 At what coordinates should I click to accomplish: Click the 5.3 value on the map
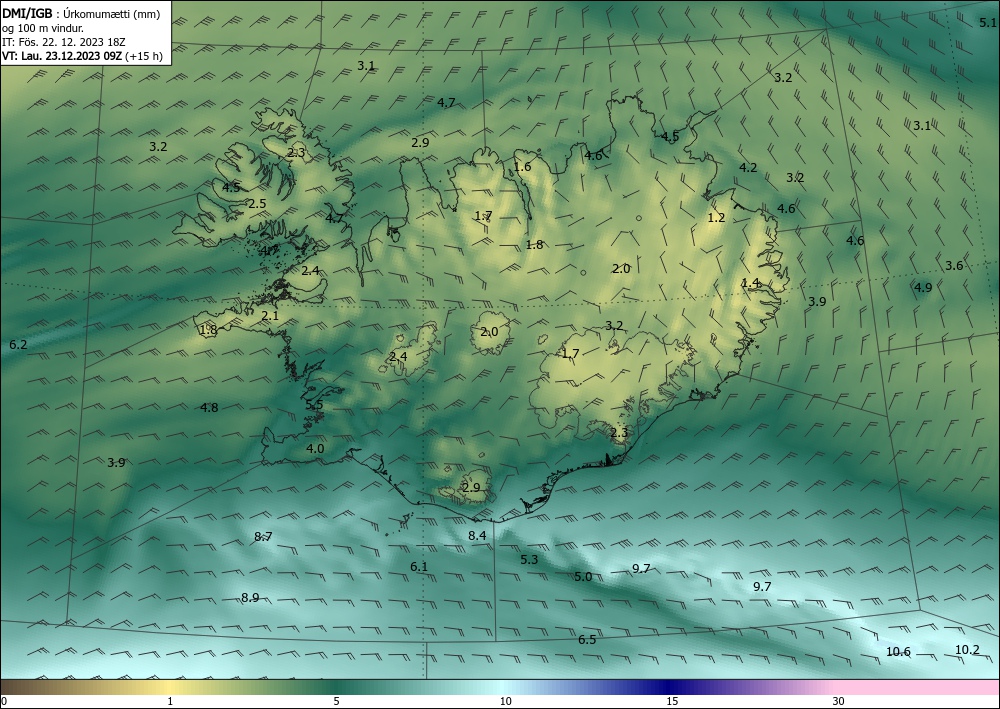pyautogui.click(x=529, y=560)
